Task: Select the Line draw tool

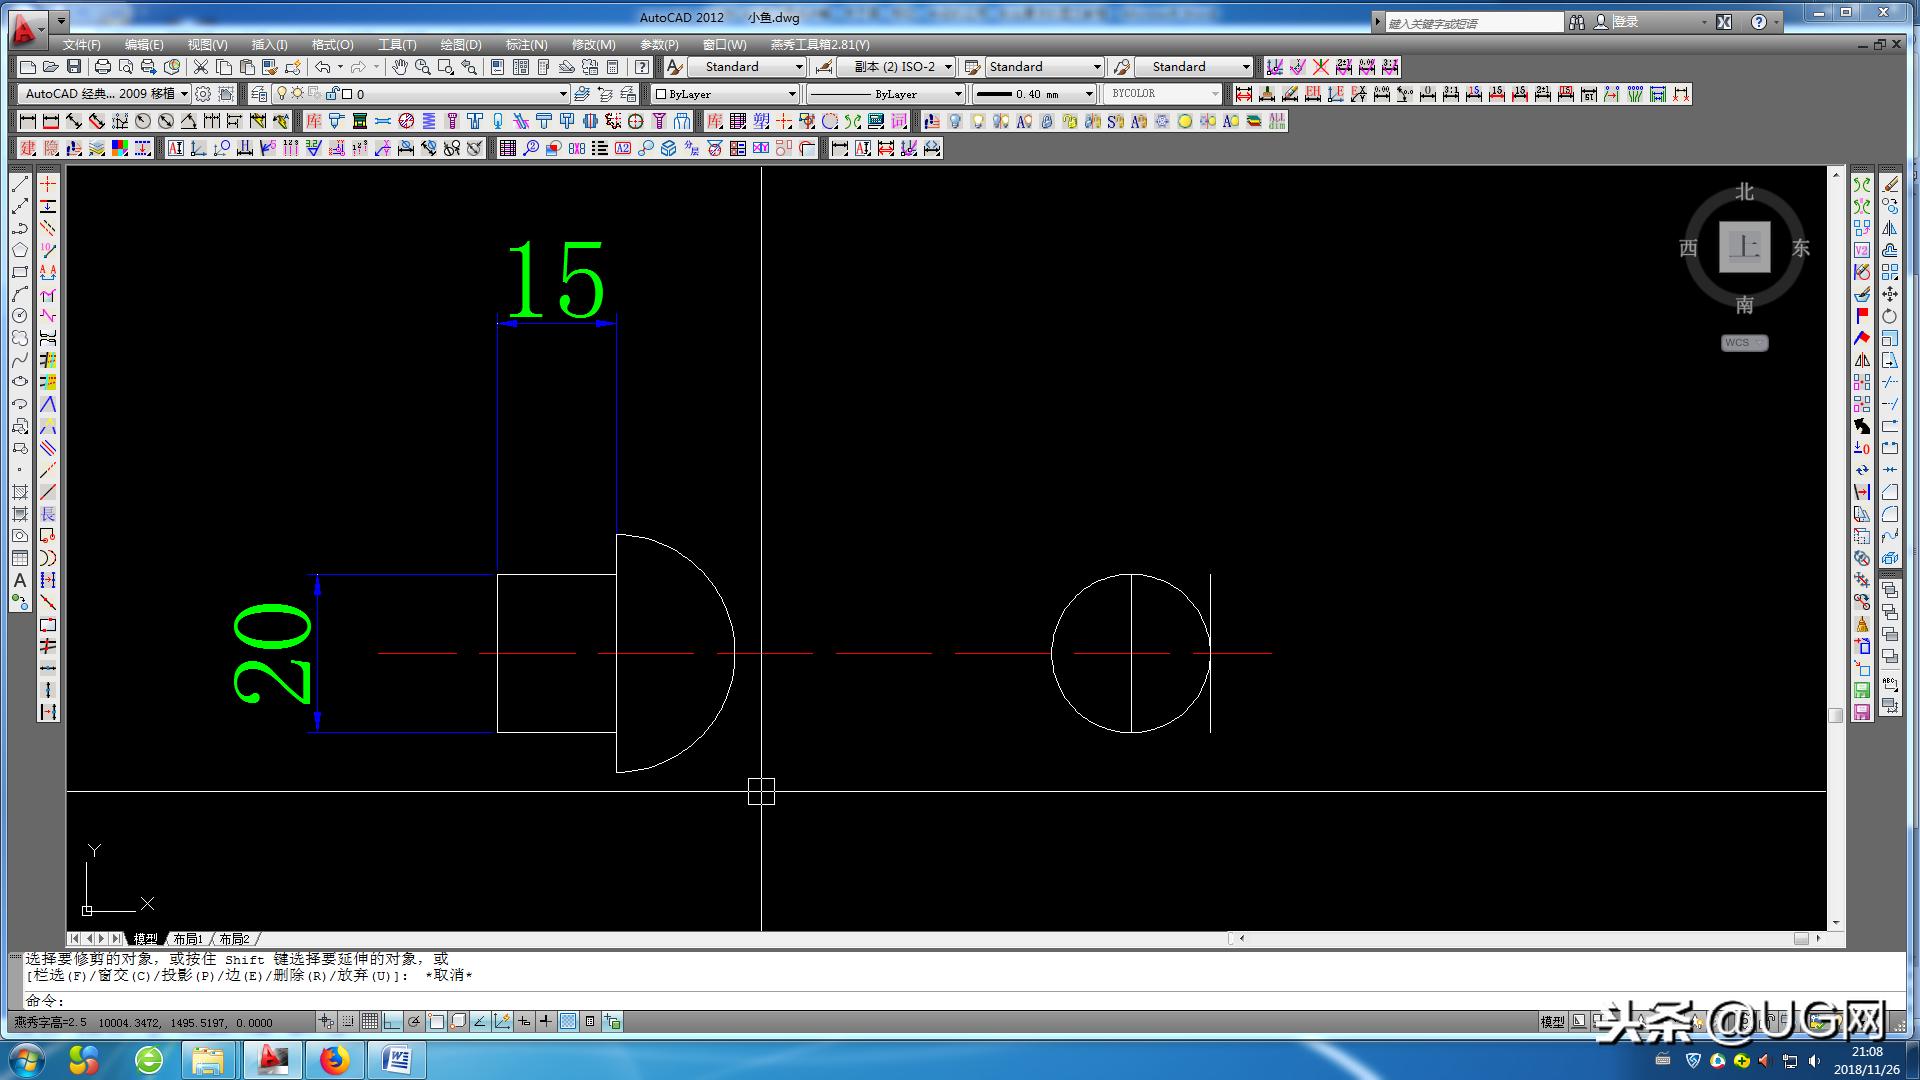Action: [19, 184]
